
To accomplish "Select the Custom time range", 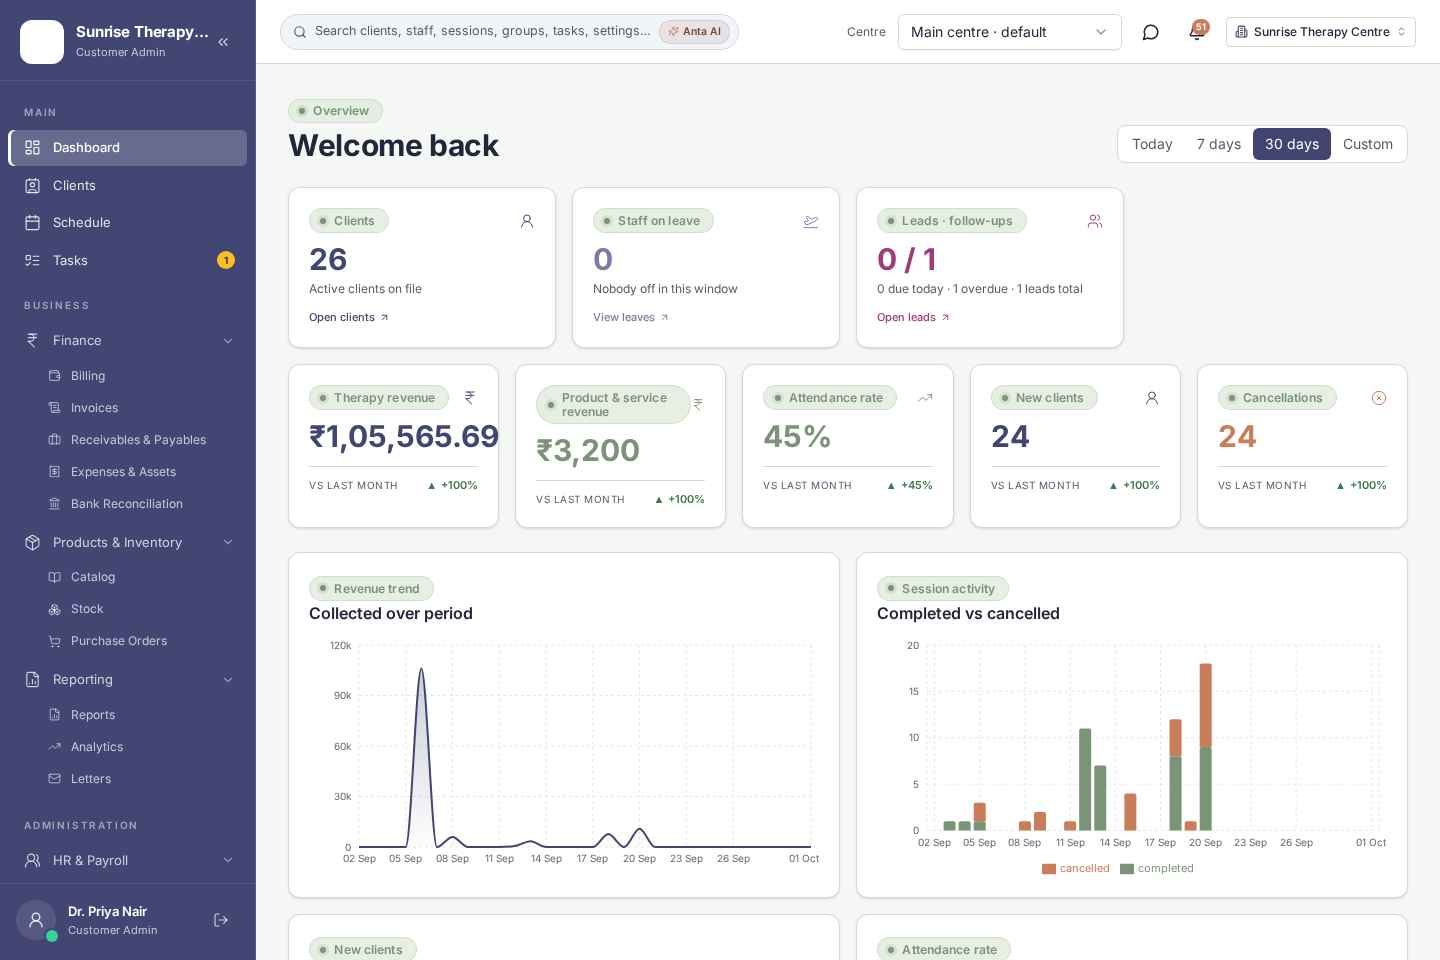I will pyautogui.click(x=1368, y=144).
